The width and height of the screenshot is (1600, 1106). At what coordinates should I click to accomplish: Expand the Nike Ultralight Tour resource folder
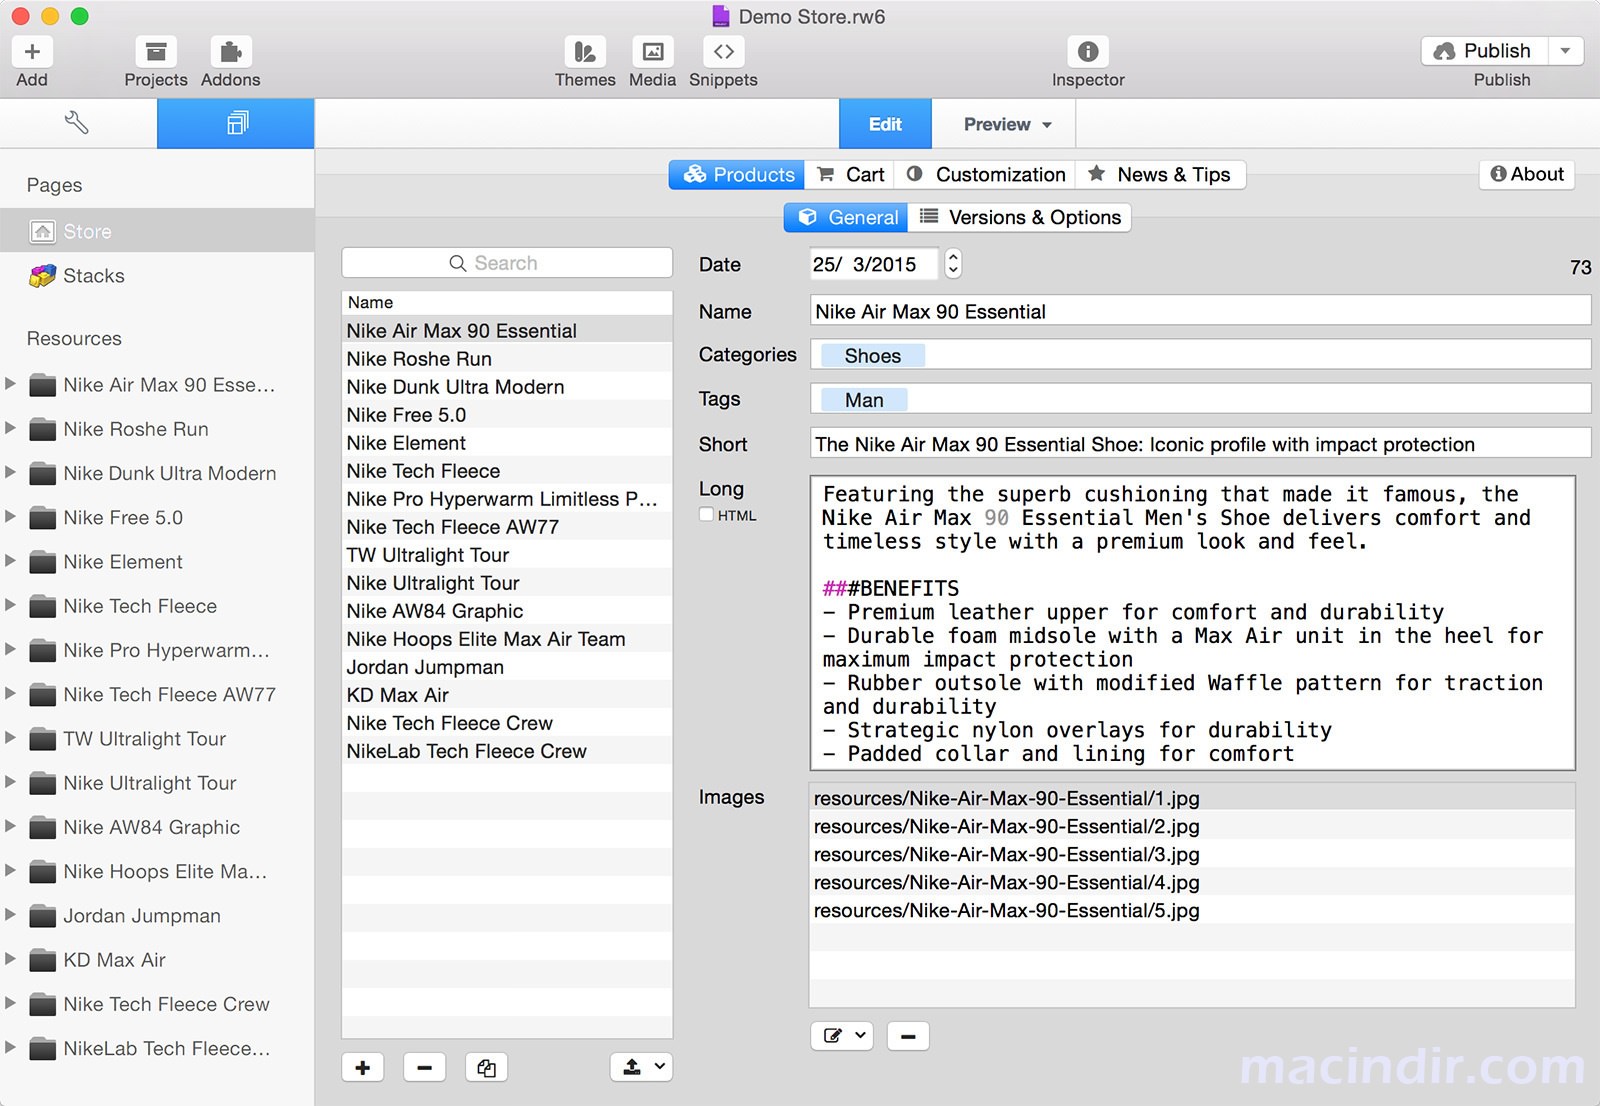coord(11,782)
